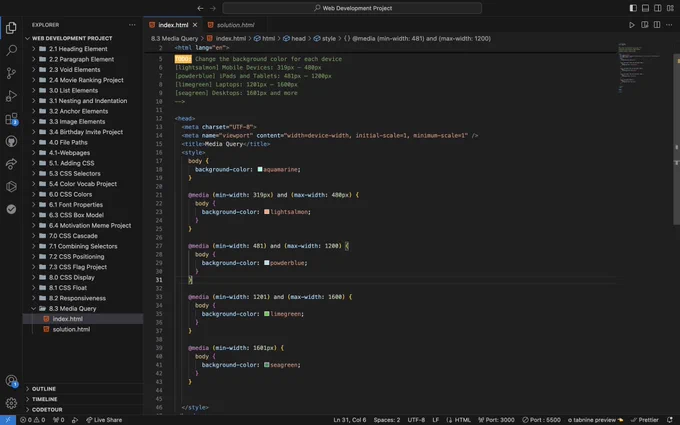Click the Web Development Project search box
Screen dimensions: 680x425
click(x=352, y=8)
